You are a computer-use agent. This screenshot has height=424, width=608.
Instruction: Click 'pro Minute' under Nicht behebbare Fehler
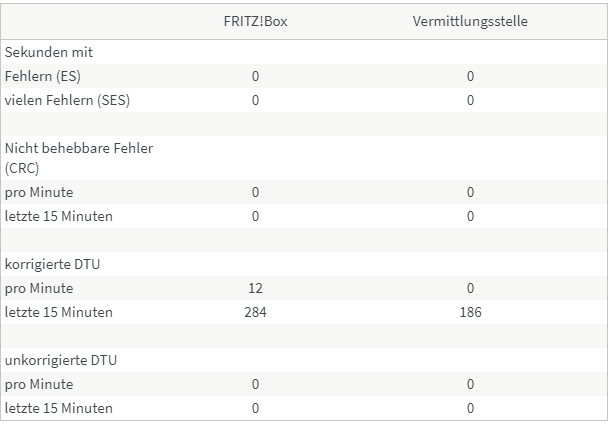pos(39,192)
